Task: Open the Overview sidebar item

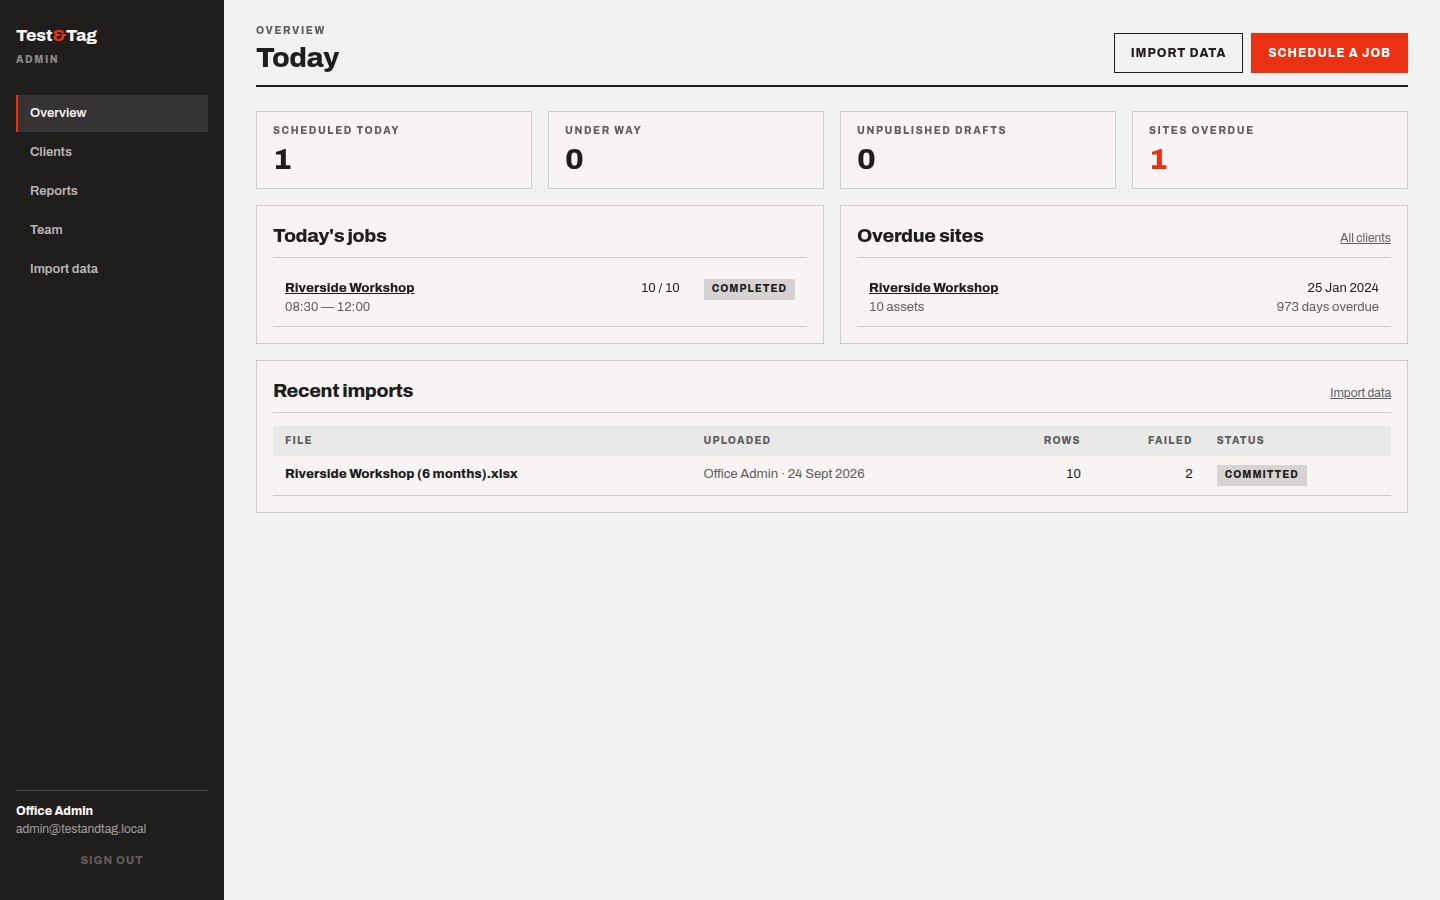Action: point(112,113)
